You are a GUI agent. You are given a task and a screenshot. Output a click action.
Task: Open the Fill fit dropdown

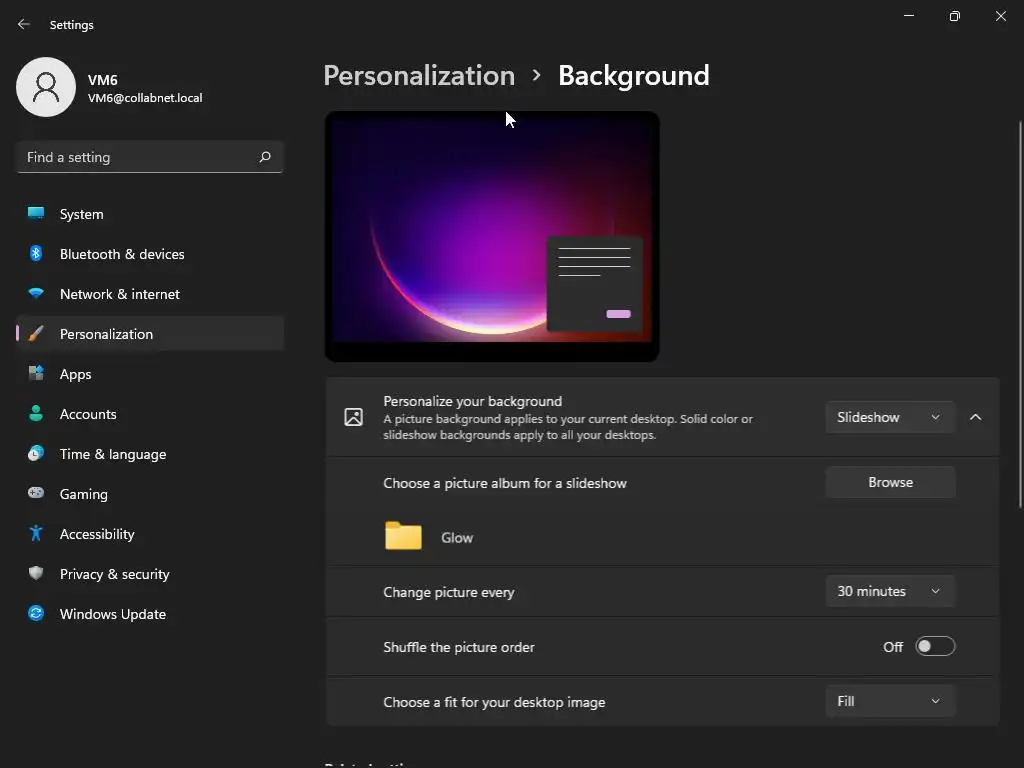pos(889,701)
